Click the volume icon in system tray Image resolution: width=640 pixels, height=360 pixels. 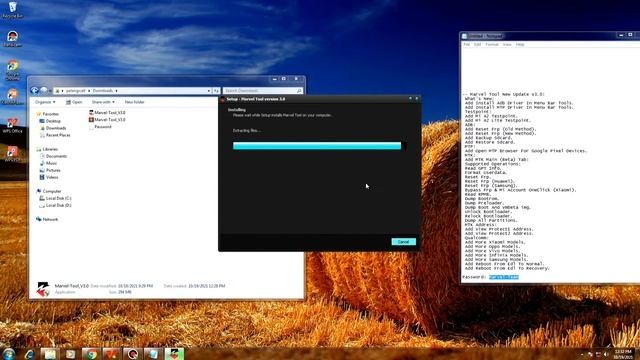click(606, 354)
